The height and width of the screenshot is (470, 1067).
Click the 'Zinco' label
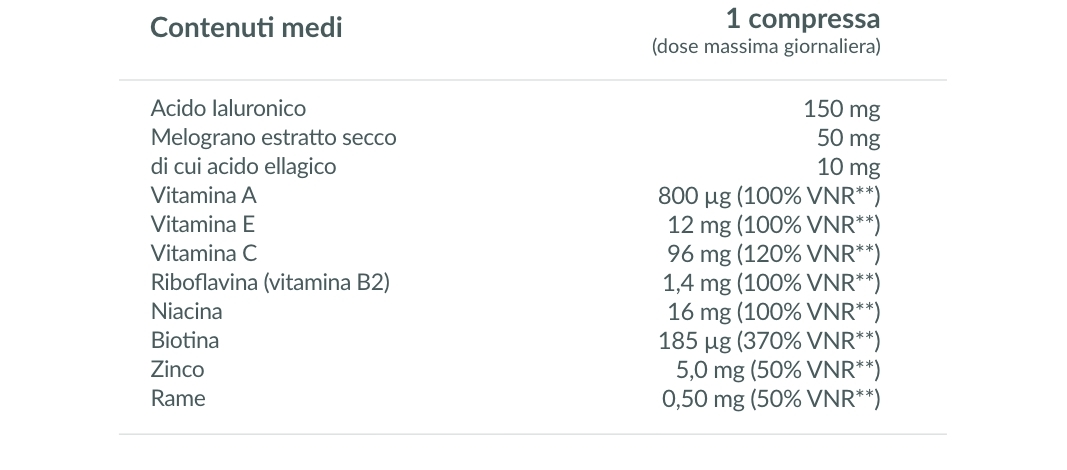coord(177,369)
